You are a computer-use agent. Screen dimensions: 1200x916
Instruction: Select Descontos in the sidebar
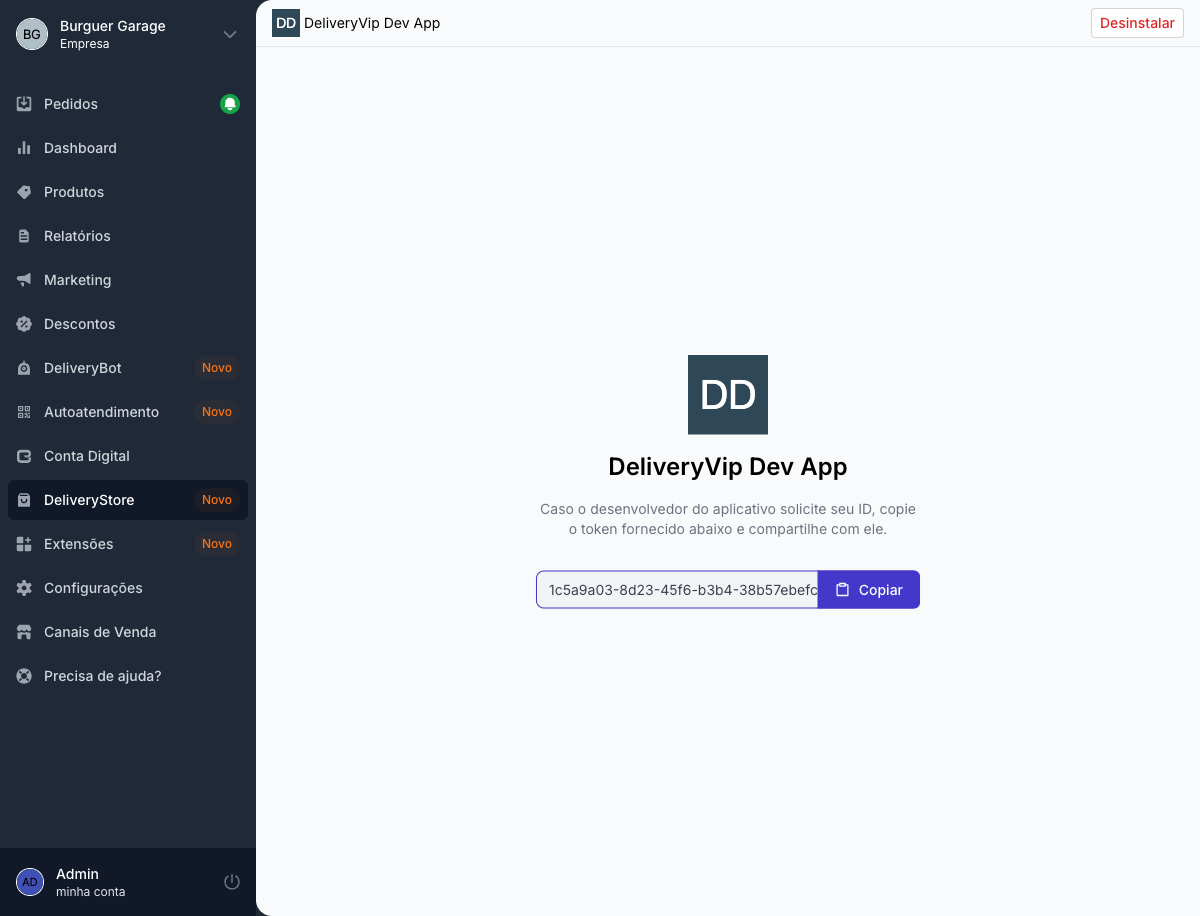pos(128,324)
